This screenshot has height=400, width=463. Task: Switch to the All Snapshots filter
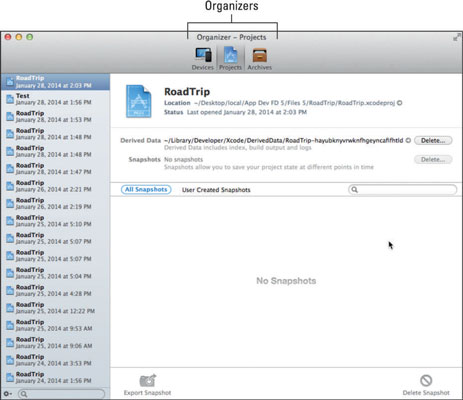pos(146,190)
